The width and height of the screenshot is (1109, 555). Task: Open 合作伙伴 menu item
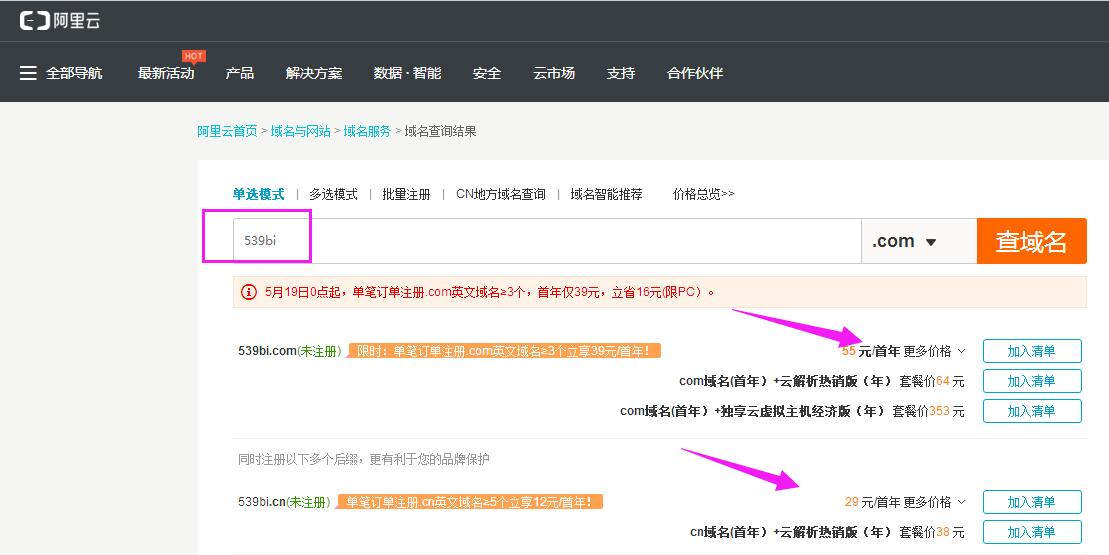[x=695, y=73]
